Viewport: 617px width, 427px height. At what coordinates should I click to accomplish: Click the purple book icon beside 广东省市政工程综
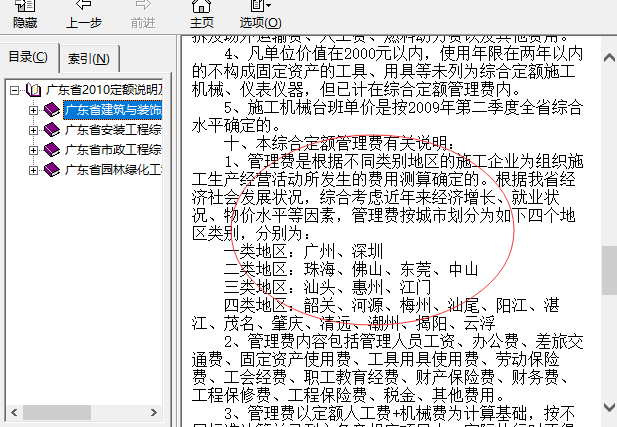point(52,150)
